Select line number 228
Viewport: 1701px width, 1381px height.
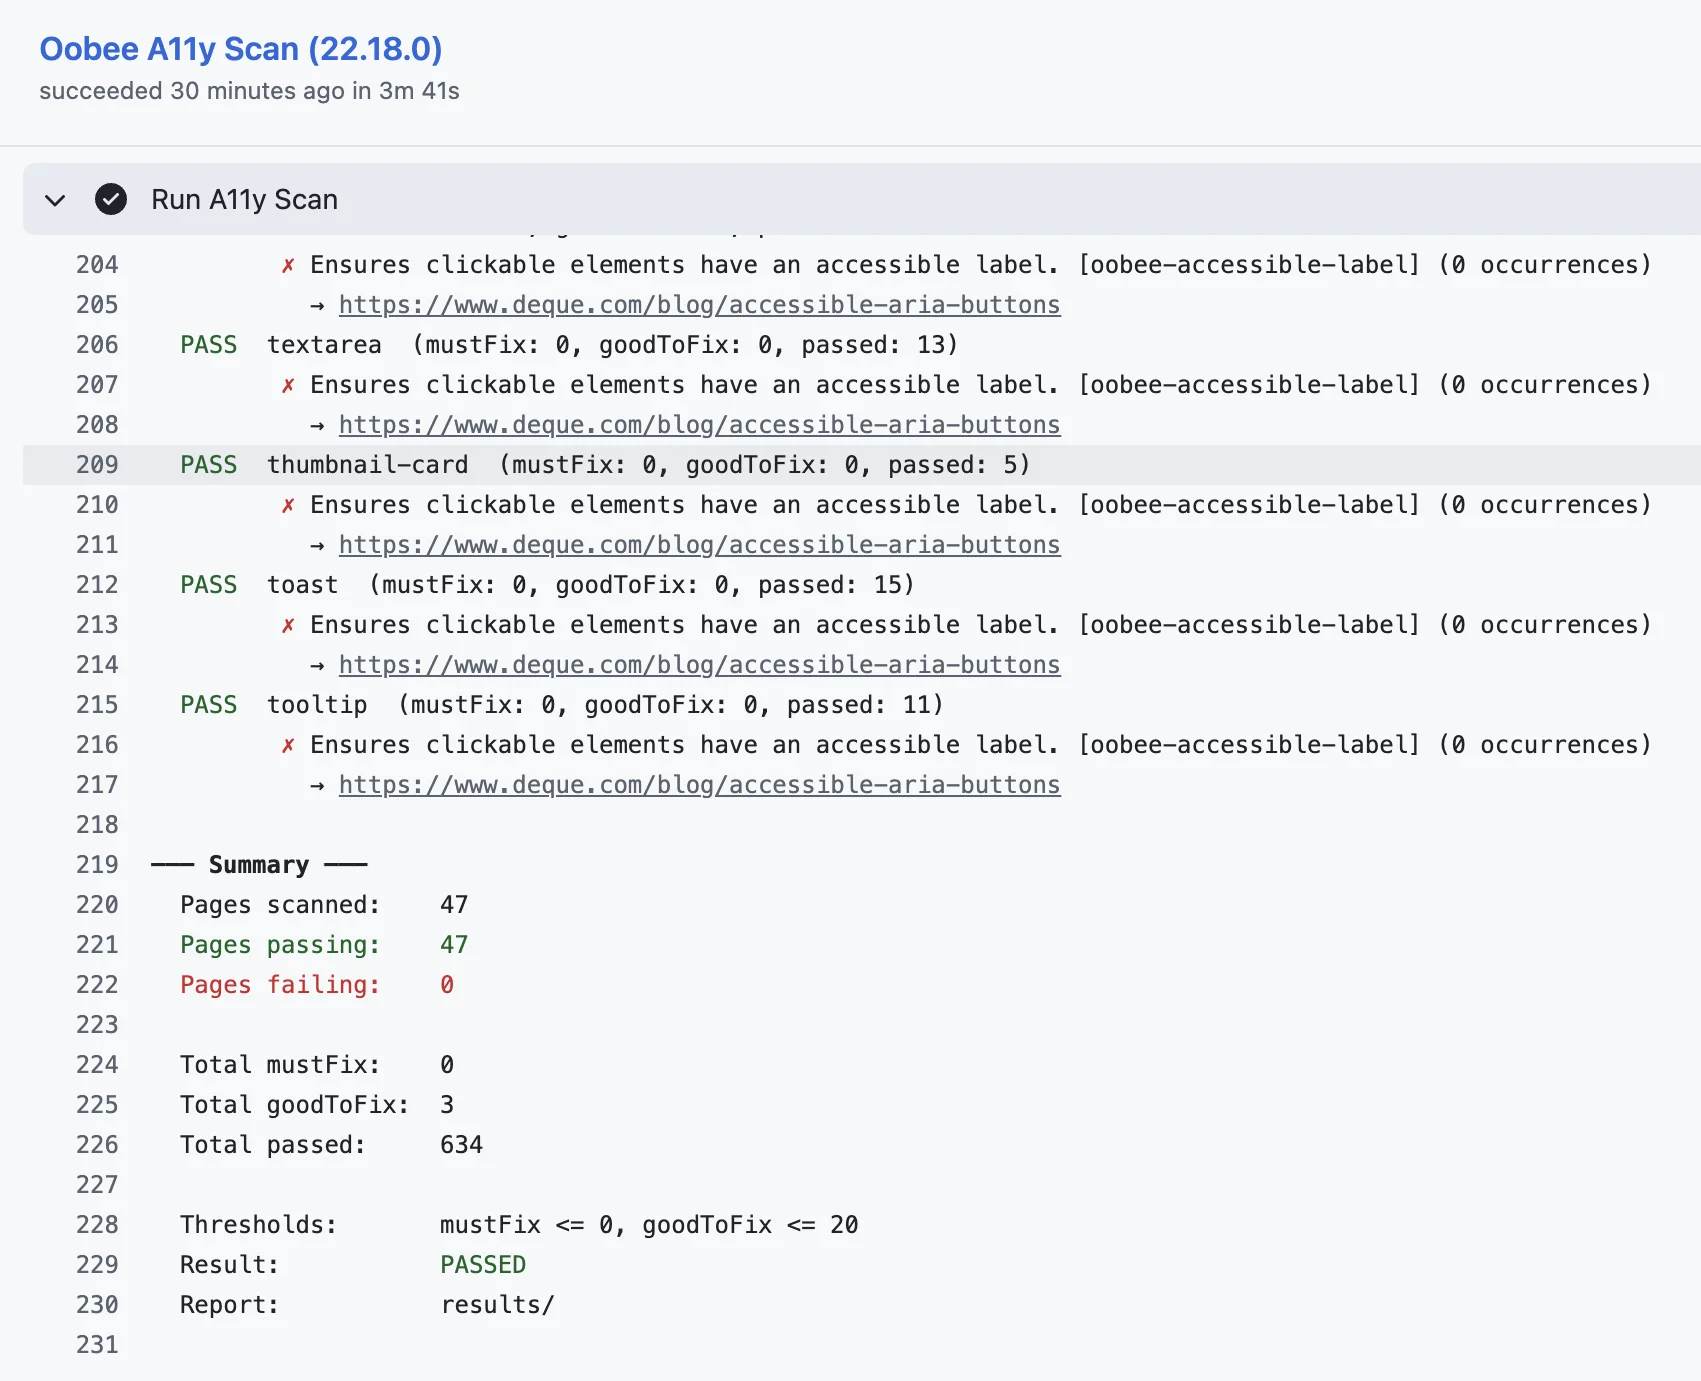pos(97,1225)
